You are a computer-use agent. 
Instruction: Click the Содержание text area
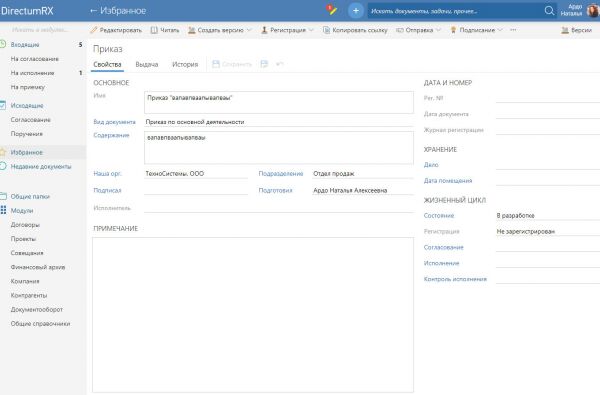click(279, 148)
